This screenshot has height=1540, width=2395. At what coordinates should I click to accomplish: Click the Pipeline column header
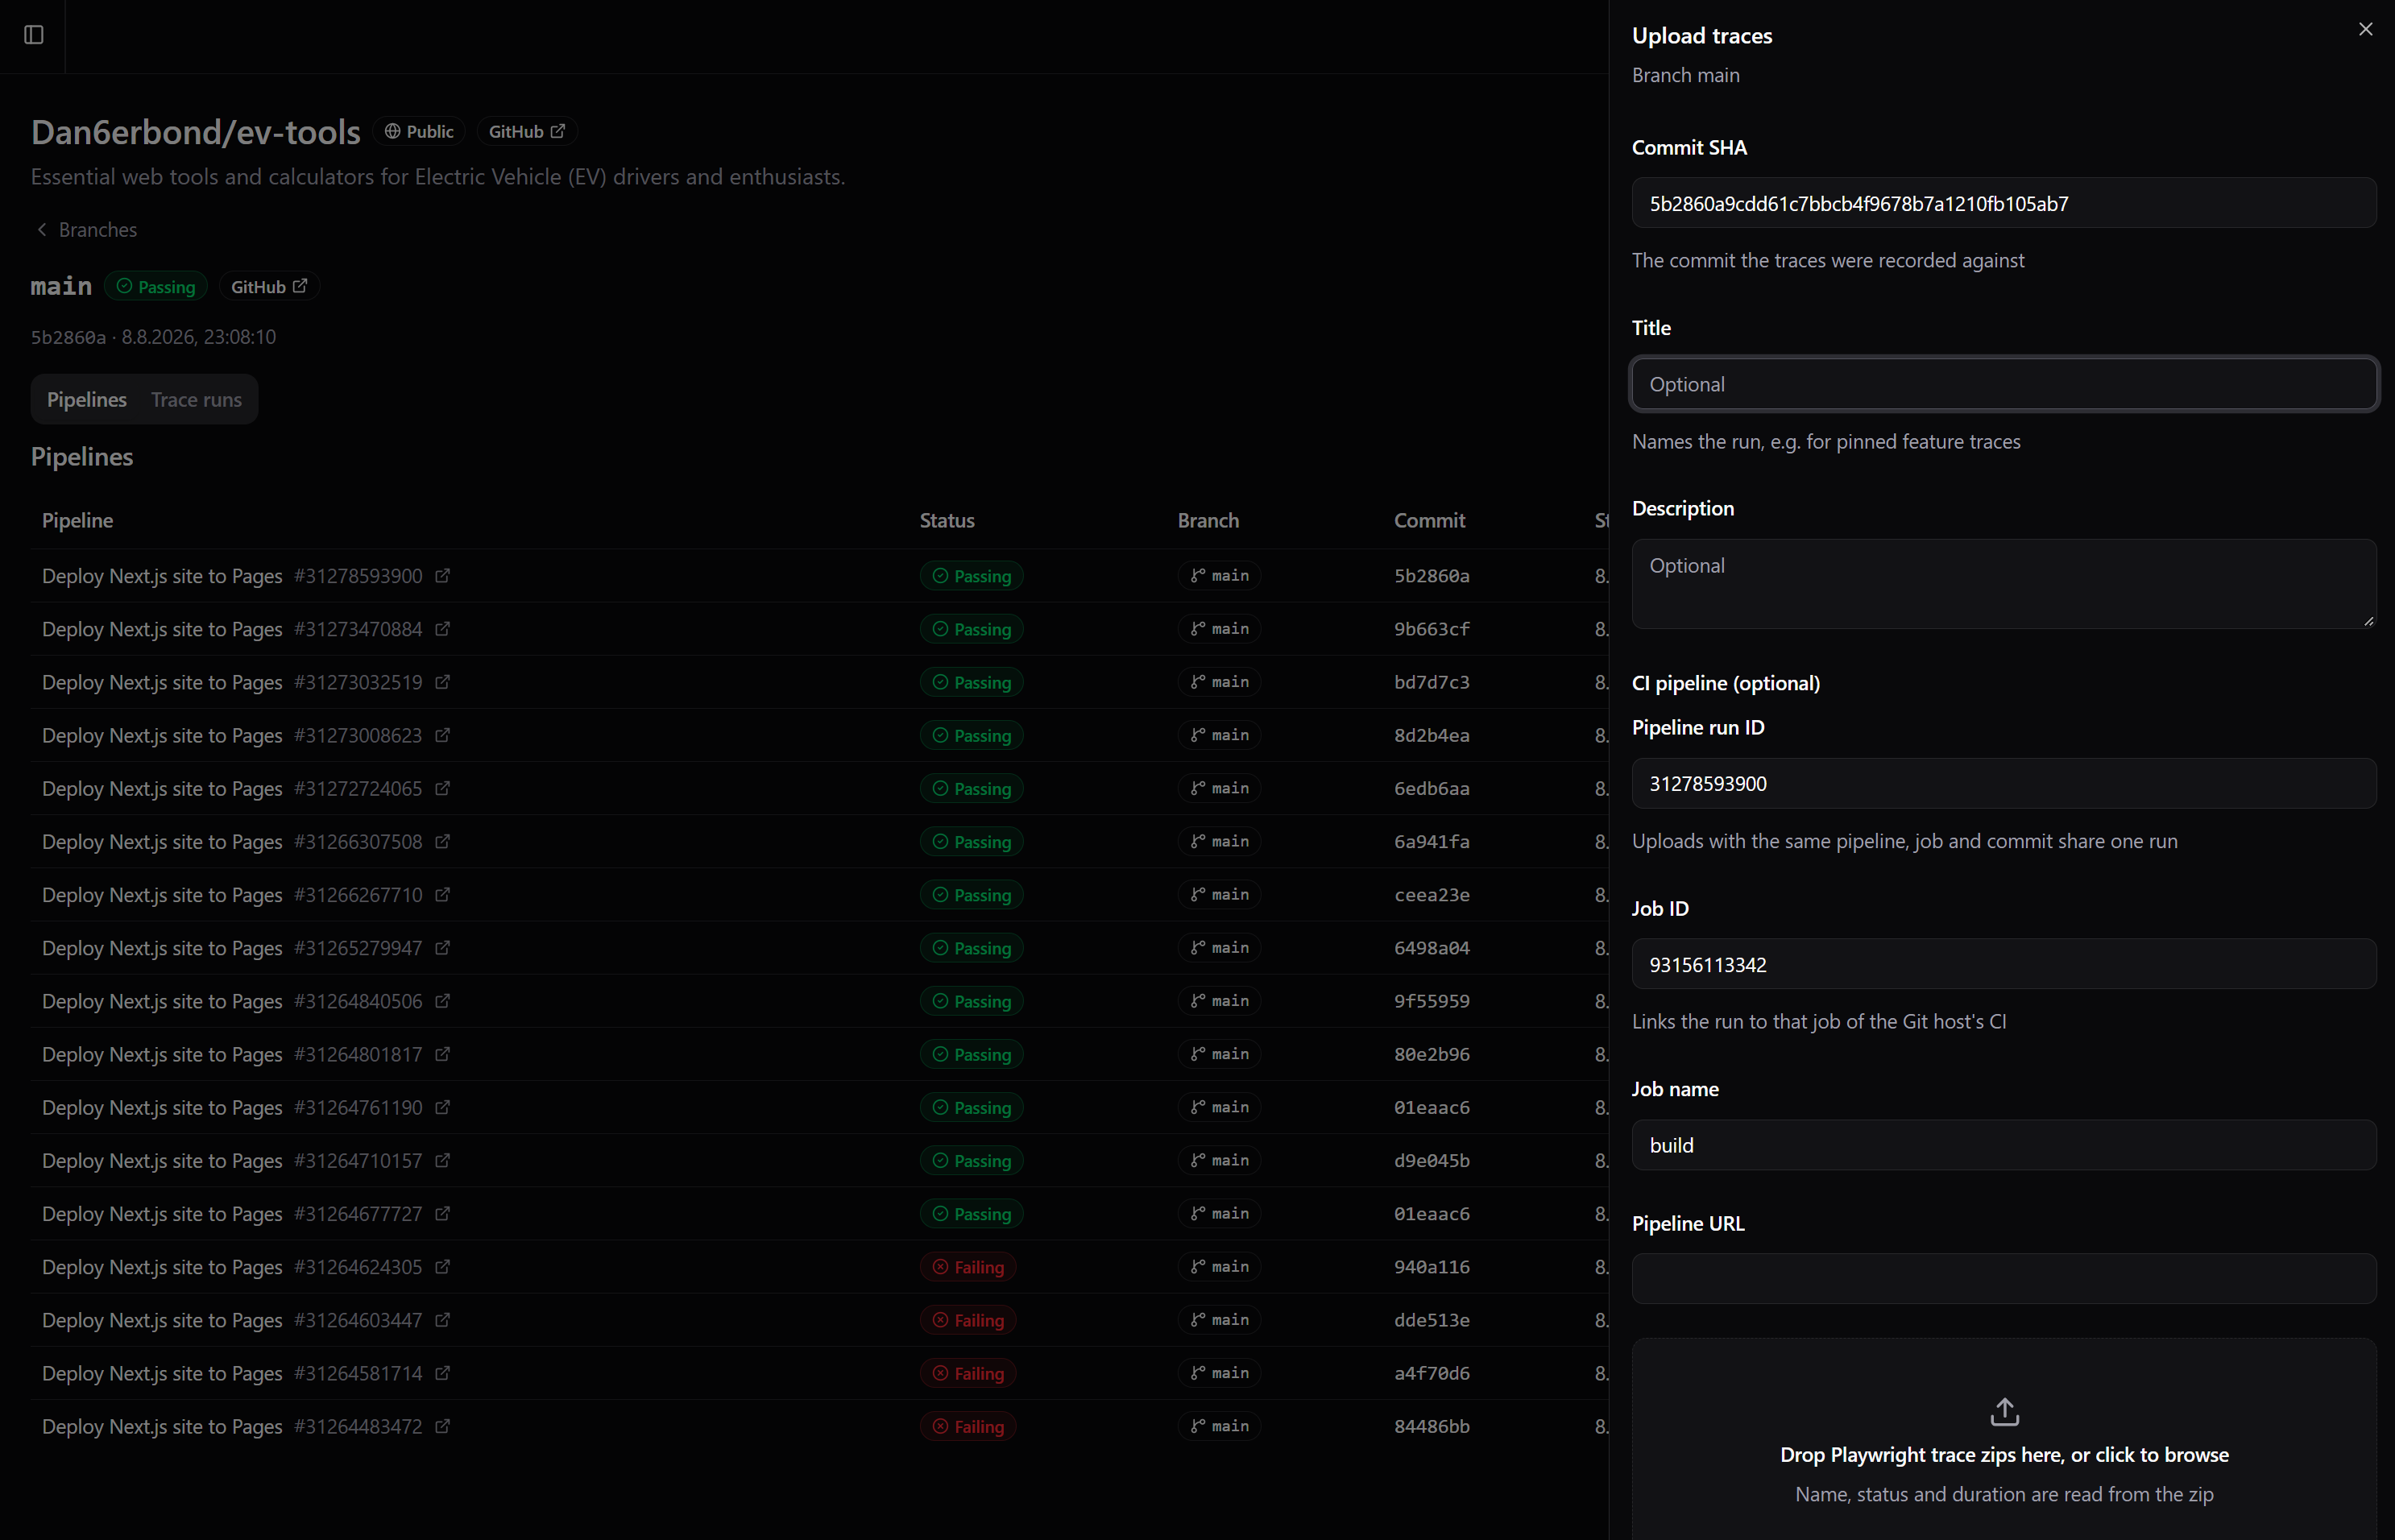click(77, 520)
